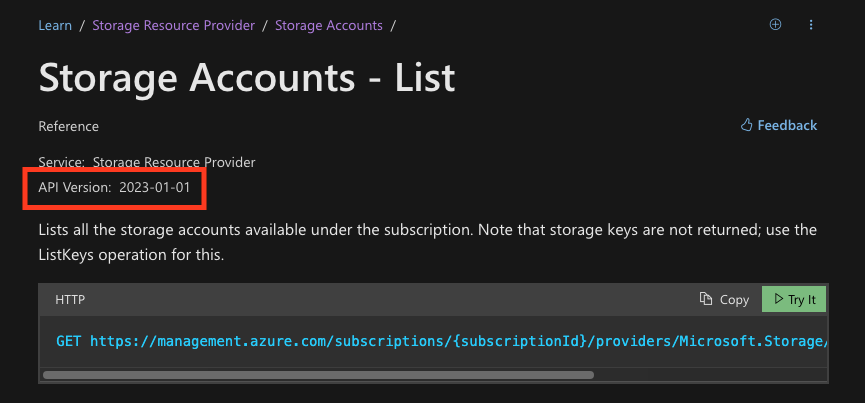Navigate to the Storage Accounts breadcrumb
865x403 pixels.
coord(328,25)
